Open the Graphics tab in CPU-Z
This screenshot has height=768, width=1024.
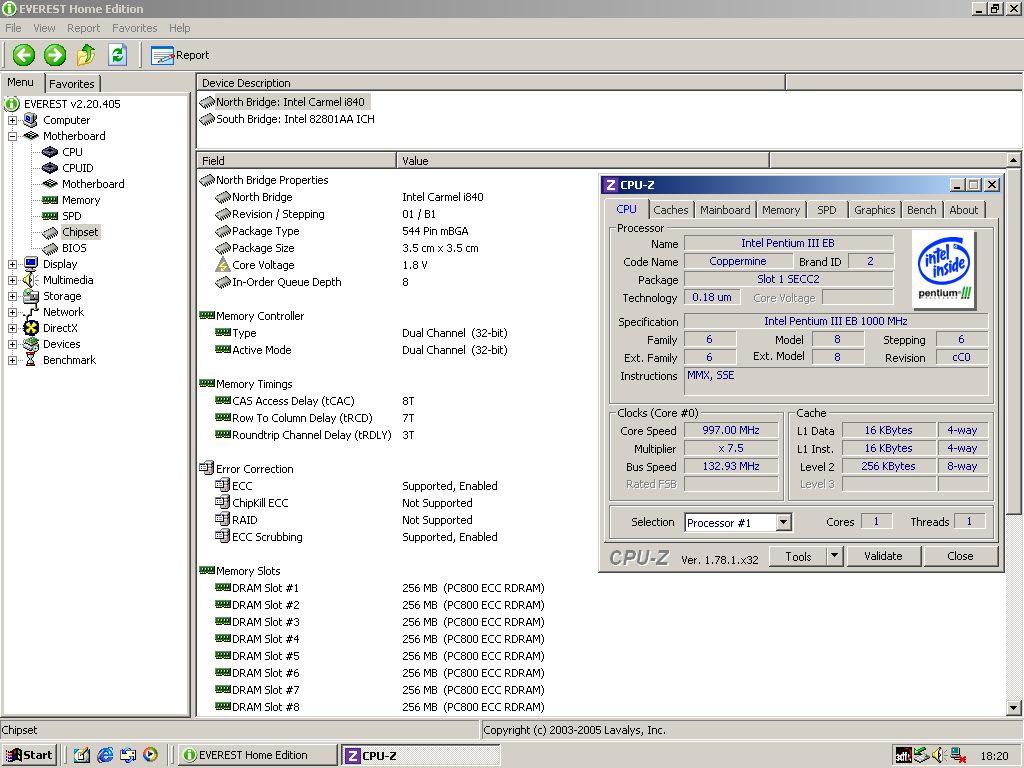pos(874,210)
